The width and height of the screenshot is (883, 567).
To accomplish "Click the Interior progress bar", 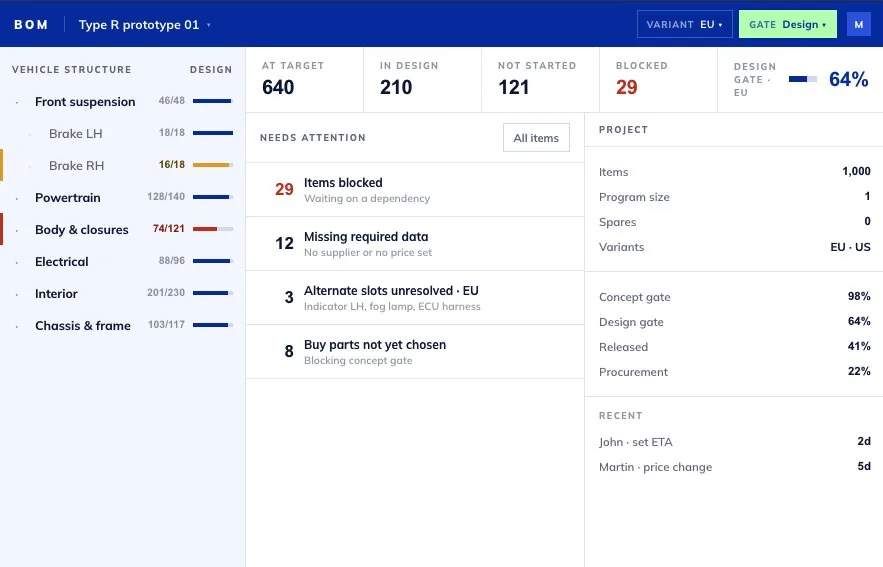I will 213,293.
